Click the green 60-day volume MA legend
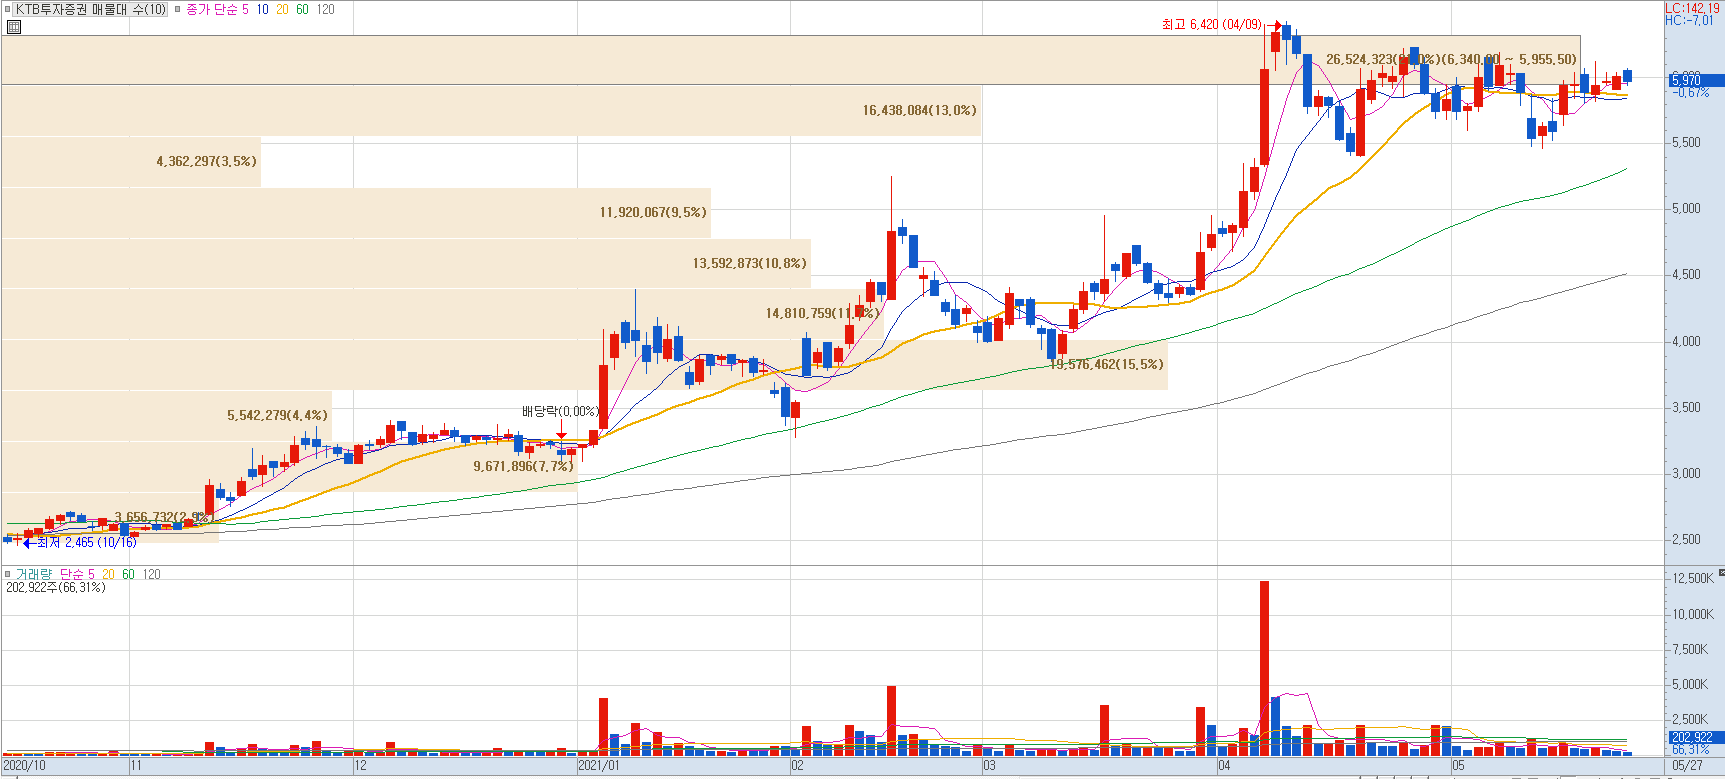The height and width of the screenshot is (779, 1725). tap(128, 574)
